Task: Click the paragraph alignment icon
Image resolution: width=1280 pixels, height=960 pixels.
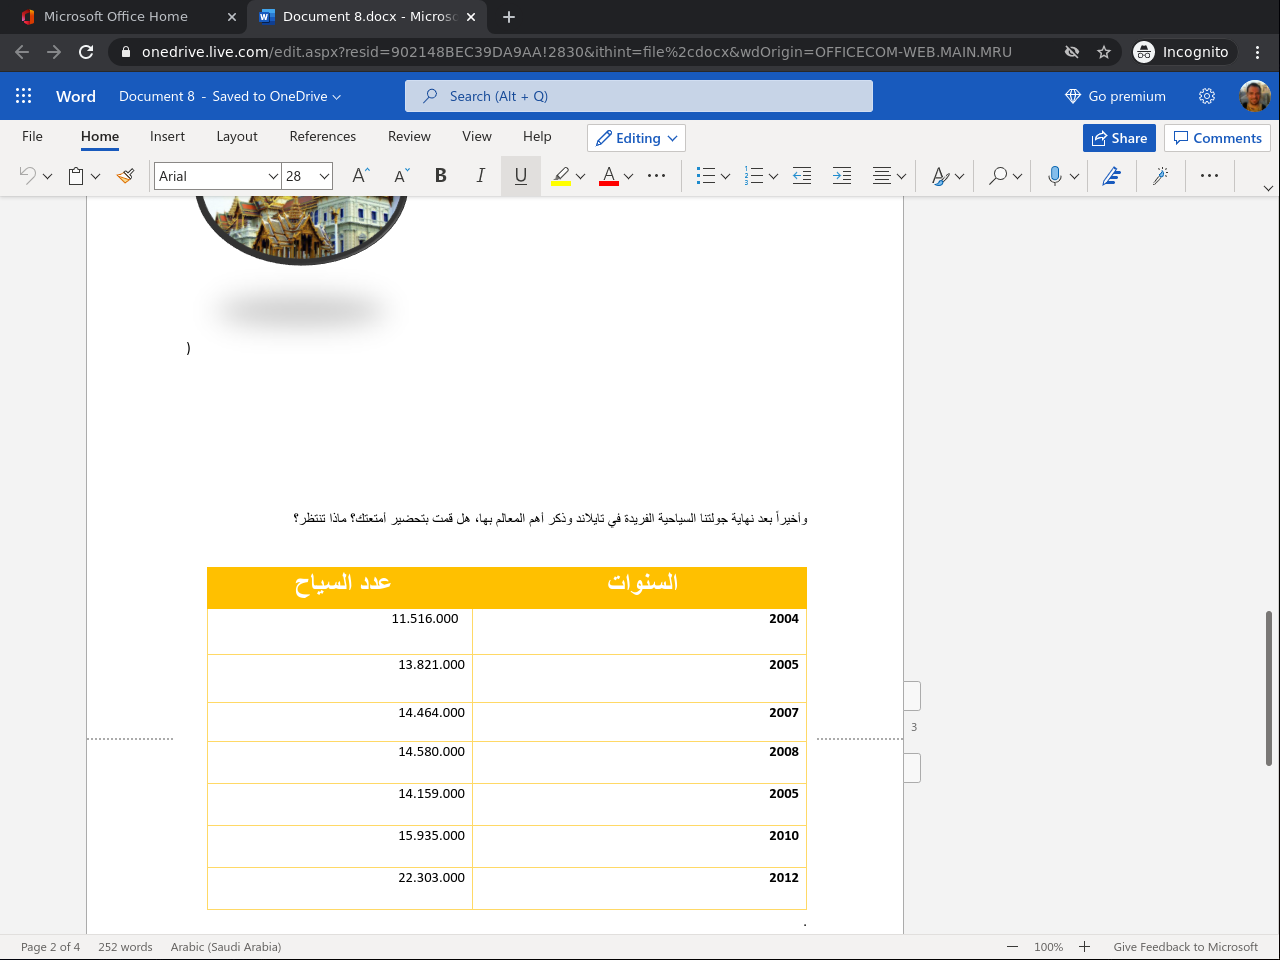Action: (882, 176)
